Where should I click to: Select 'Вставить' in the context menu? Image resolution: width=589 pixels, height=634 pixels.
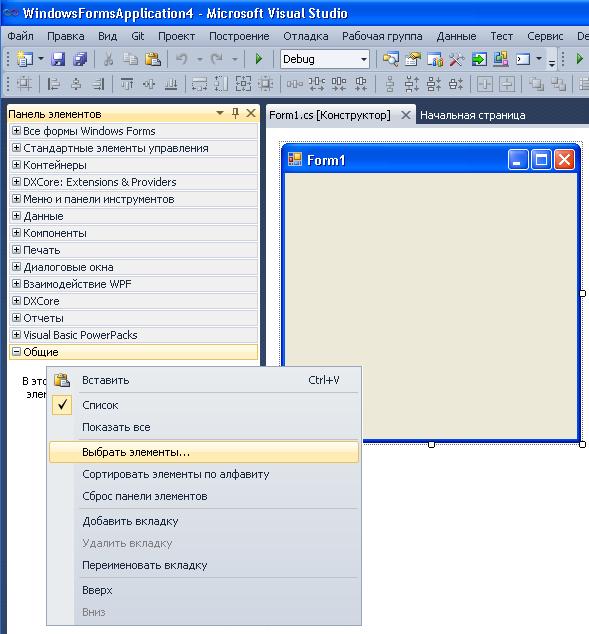[204, 380]
